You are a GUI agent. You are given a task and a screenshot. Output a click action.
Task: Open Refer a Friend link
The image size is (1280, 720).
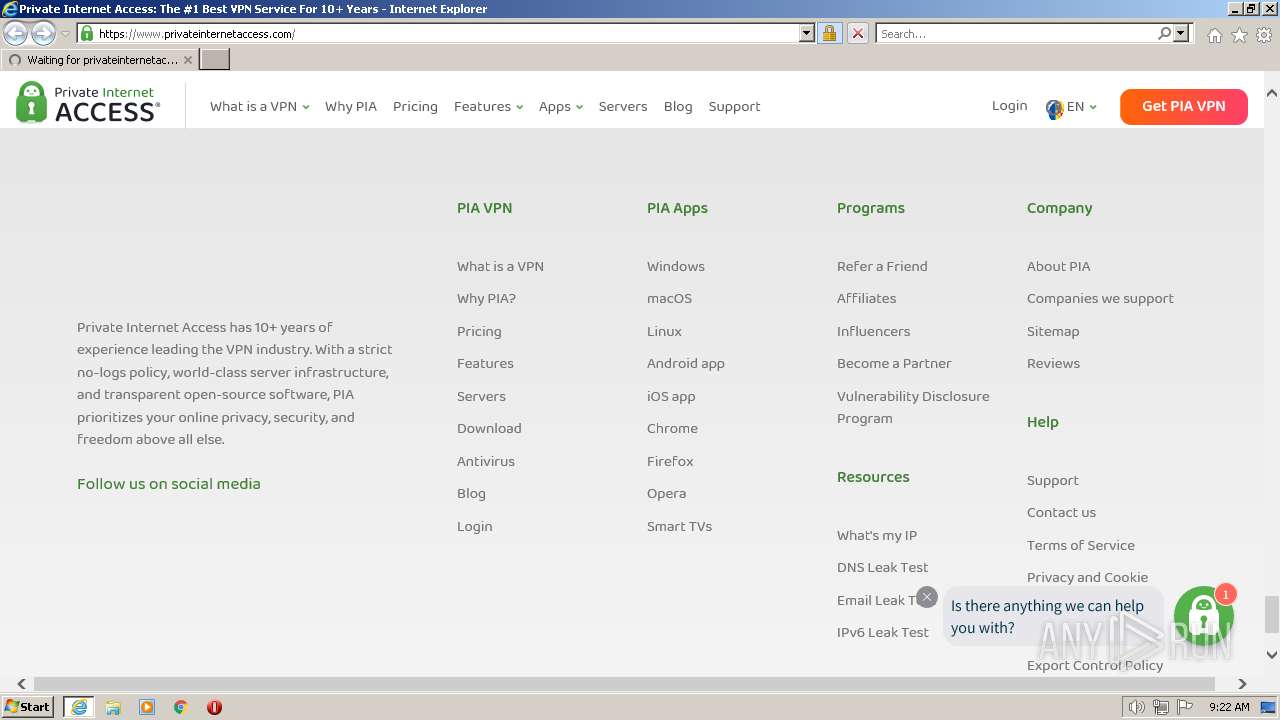tap(882, 266)
